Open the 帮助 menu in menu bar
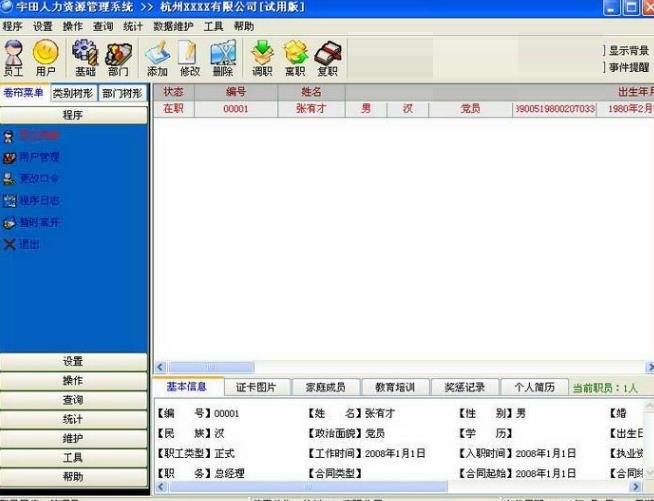Viewport: 654px width, 501px height. tap(244, 26)
